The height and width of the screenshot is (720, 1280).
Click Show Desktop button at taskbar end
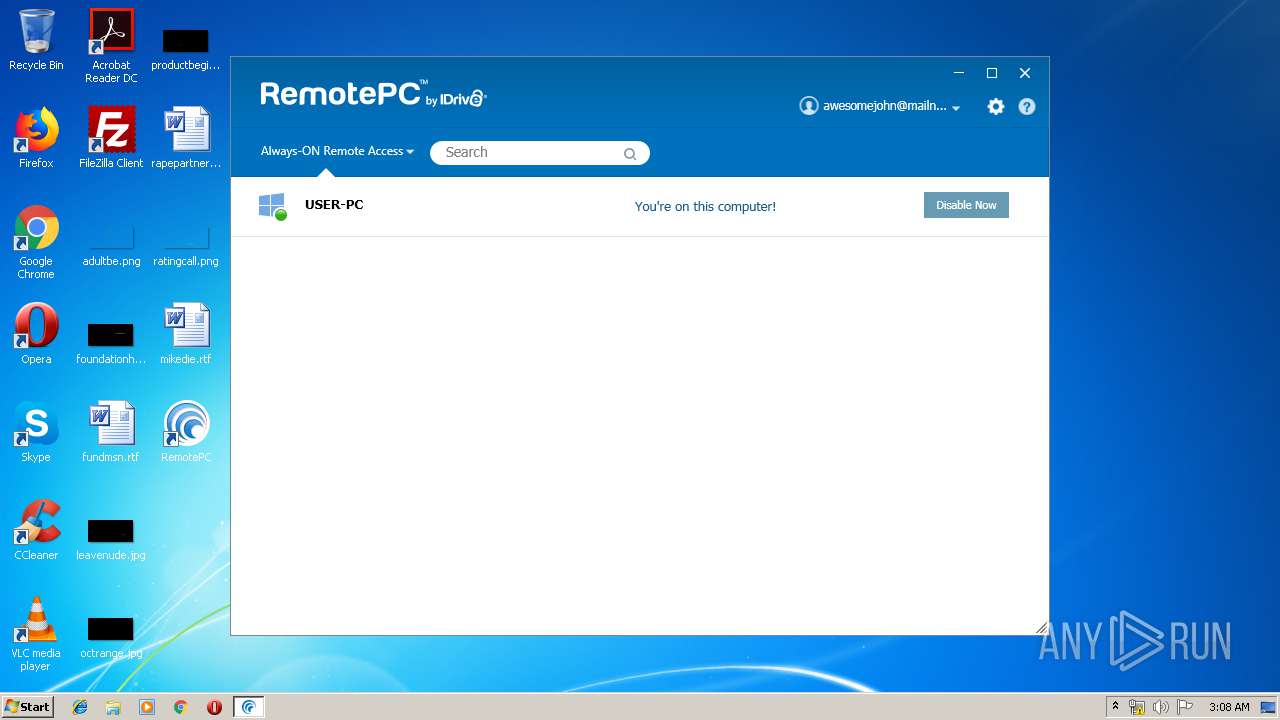1269,707
